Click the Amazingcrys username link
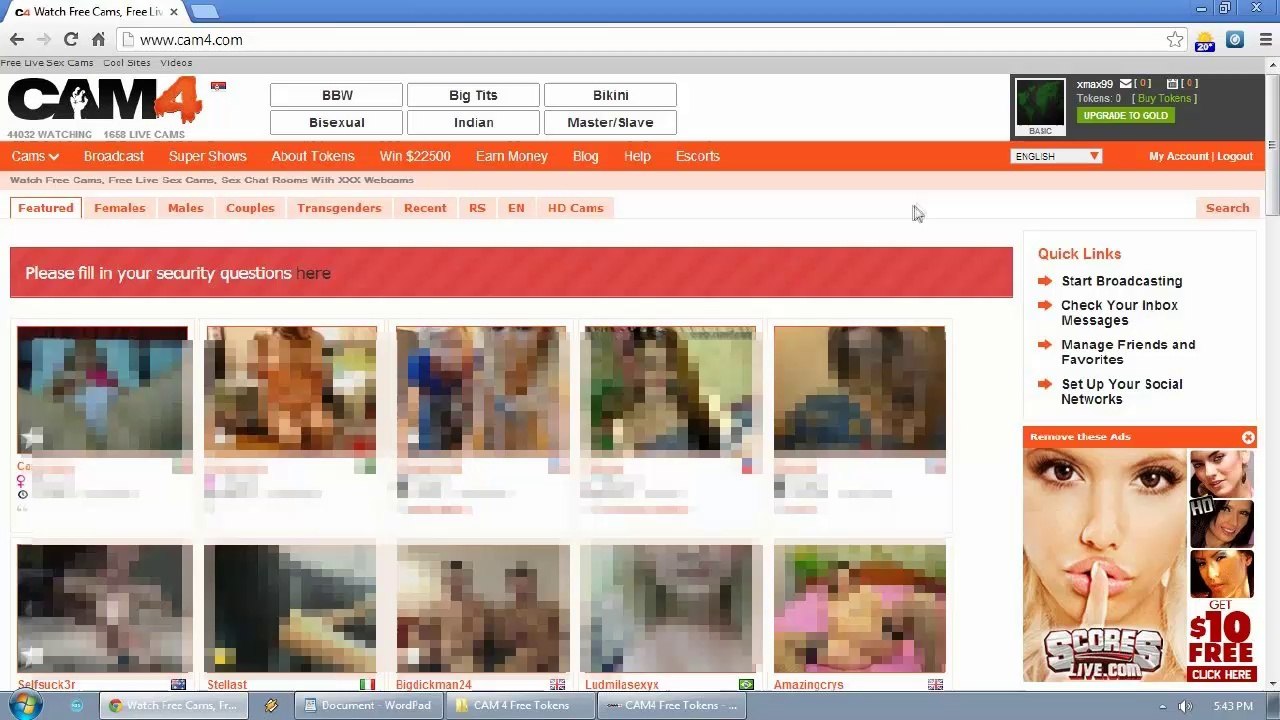Image resolution: width=1280 pixels, height=720 pixels. click(x=808, y=685)
